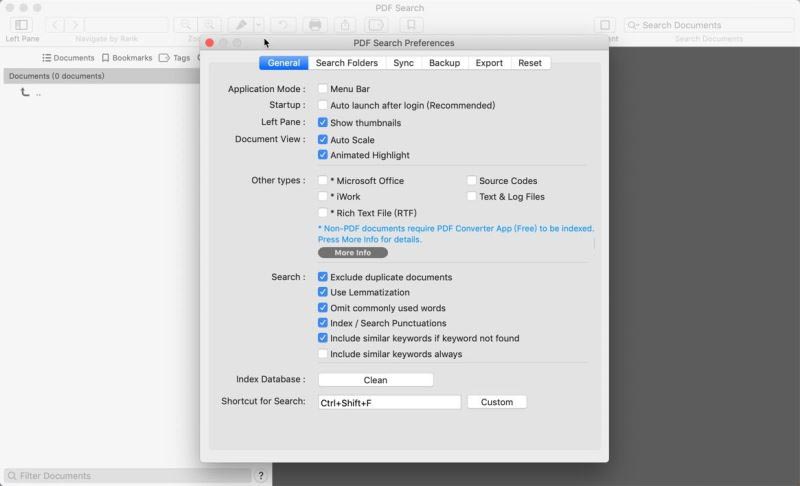This screenshot has height=486, width=800.
Task: Click the More Info button
Action: [353, 252]
